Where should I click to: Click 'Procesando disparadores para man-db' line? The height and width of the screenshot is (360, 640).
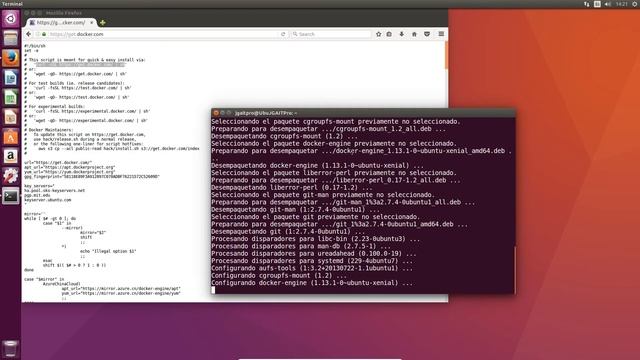point(301,246)
